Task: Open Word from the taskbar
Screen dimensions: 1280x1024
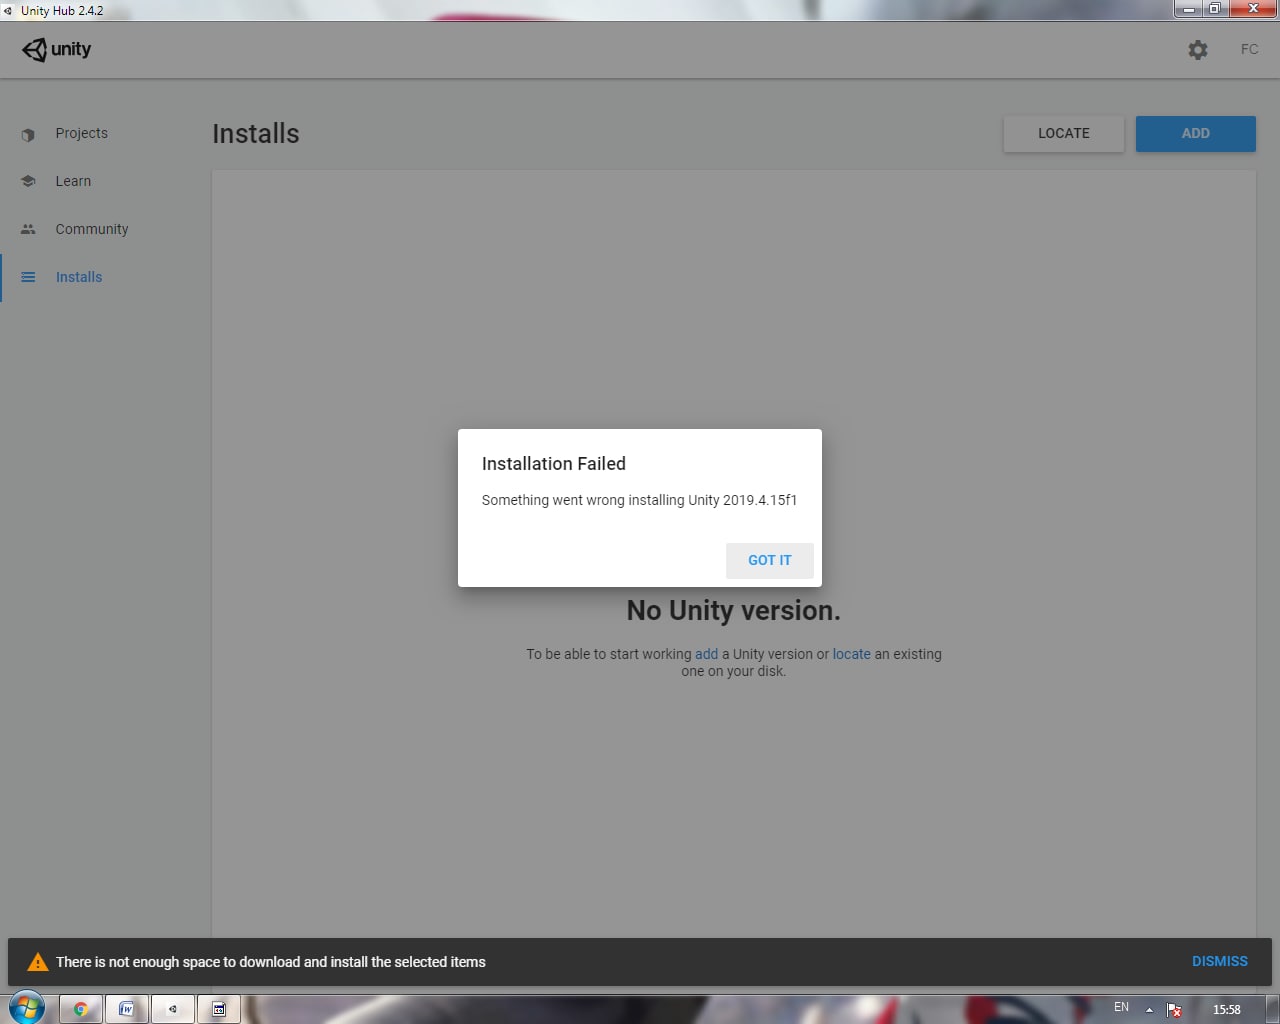Action: [x=127, y=1009]
